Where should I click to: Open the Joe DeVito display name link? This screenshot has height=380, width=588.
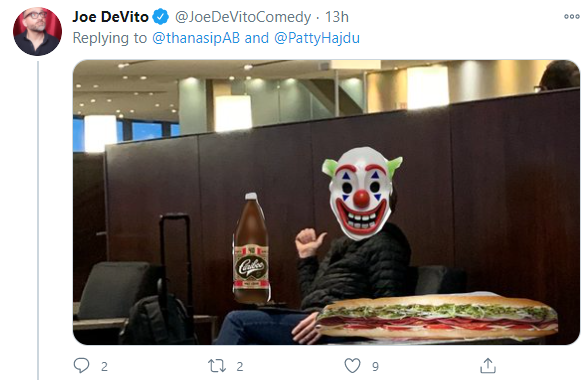tap(110, 17)
